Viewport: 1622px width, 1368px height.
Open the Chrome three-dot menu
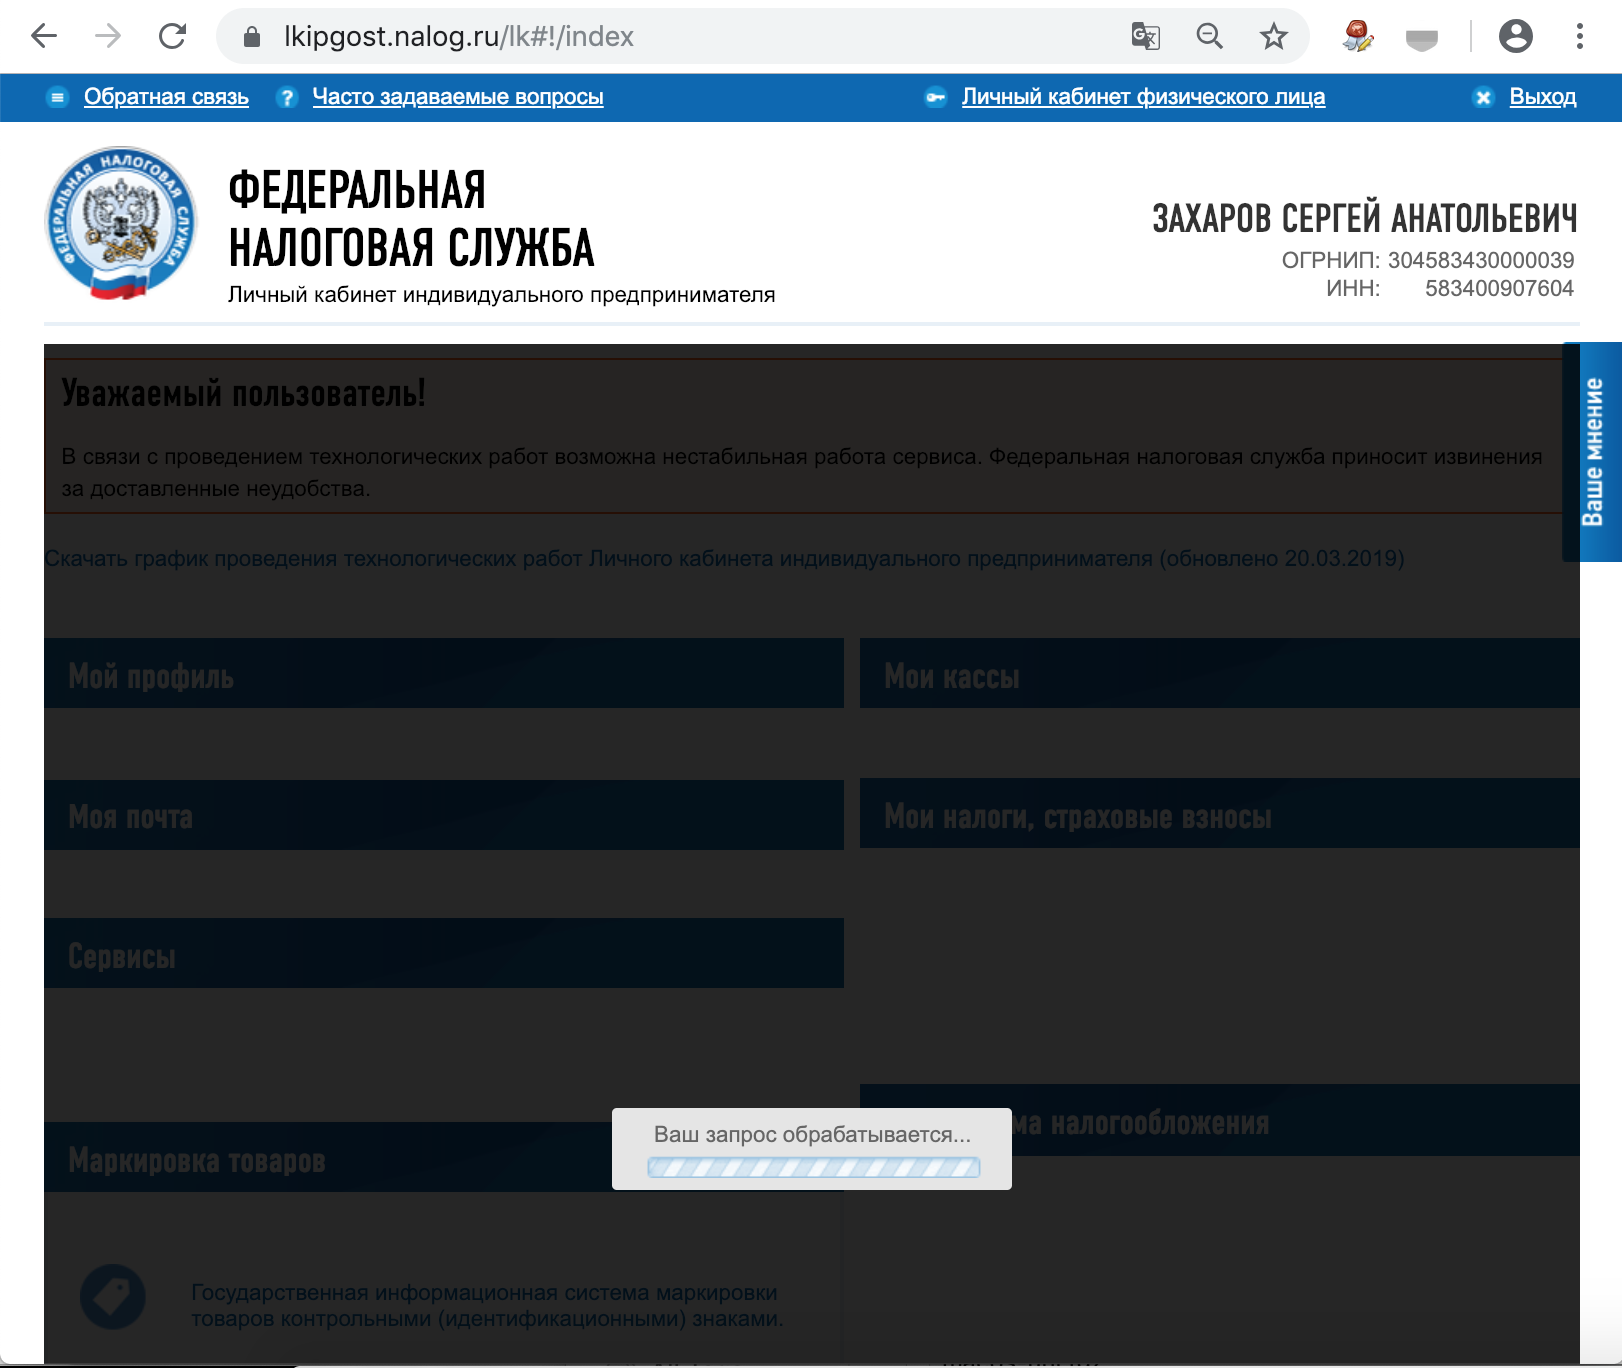click(x=1580, y=37)
